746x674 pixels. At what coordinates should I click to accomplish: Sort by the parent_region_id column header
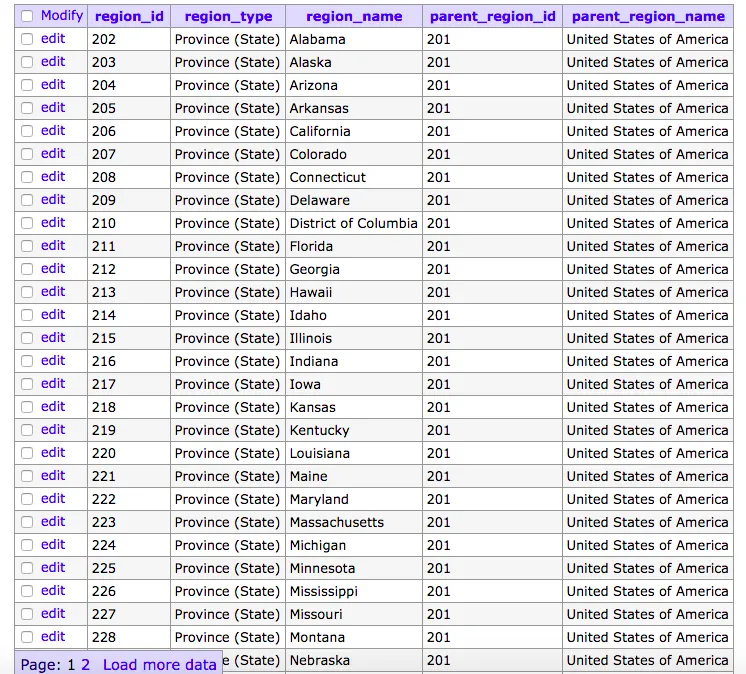point(492,17)
